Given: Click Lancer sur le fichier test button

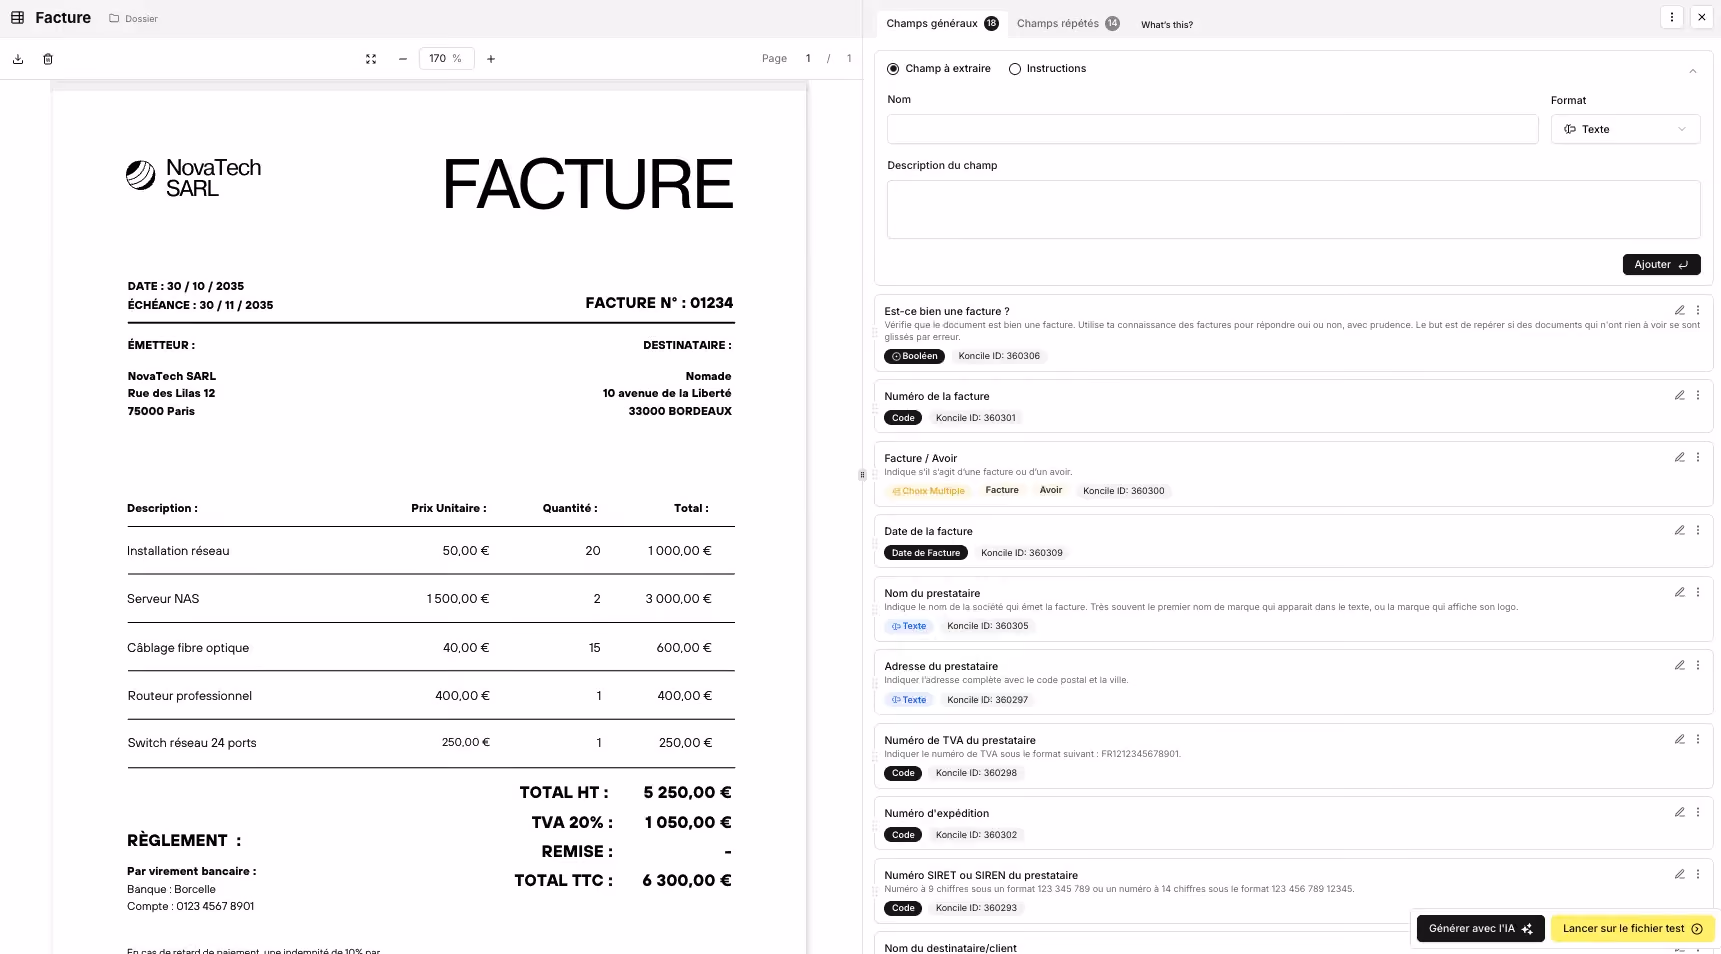Looking at the screenshot, I should pyautogui.click(x=1632, y=929).
